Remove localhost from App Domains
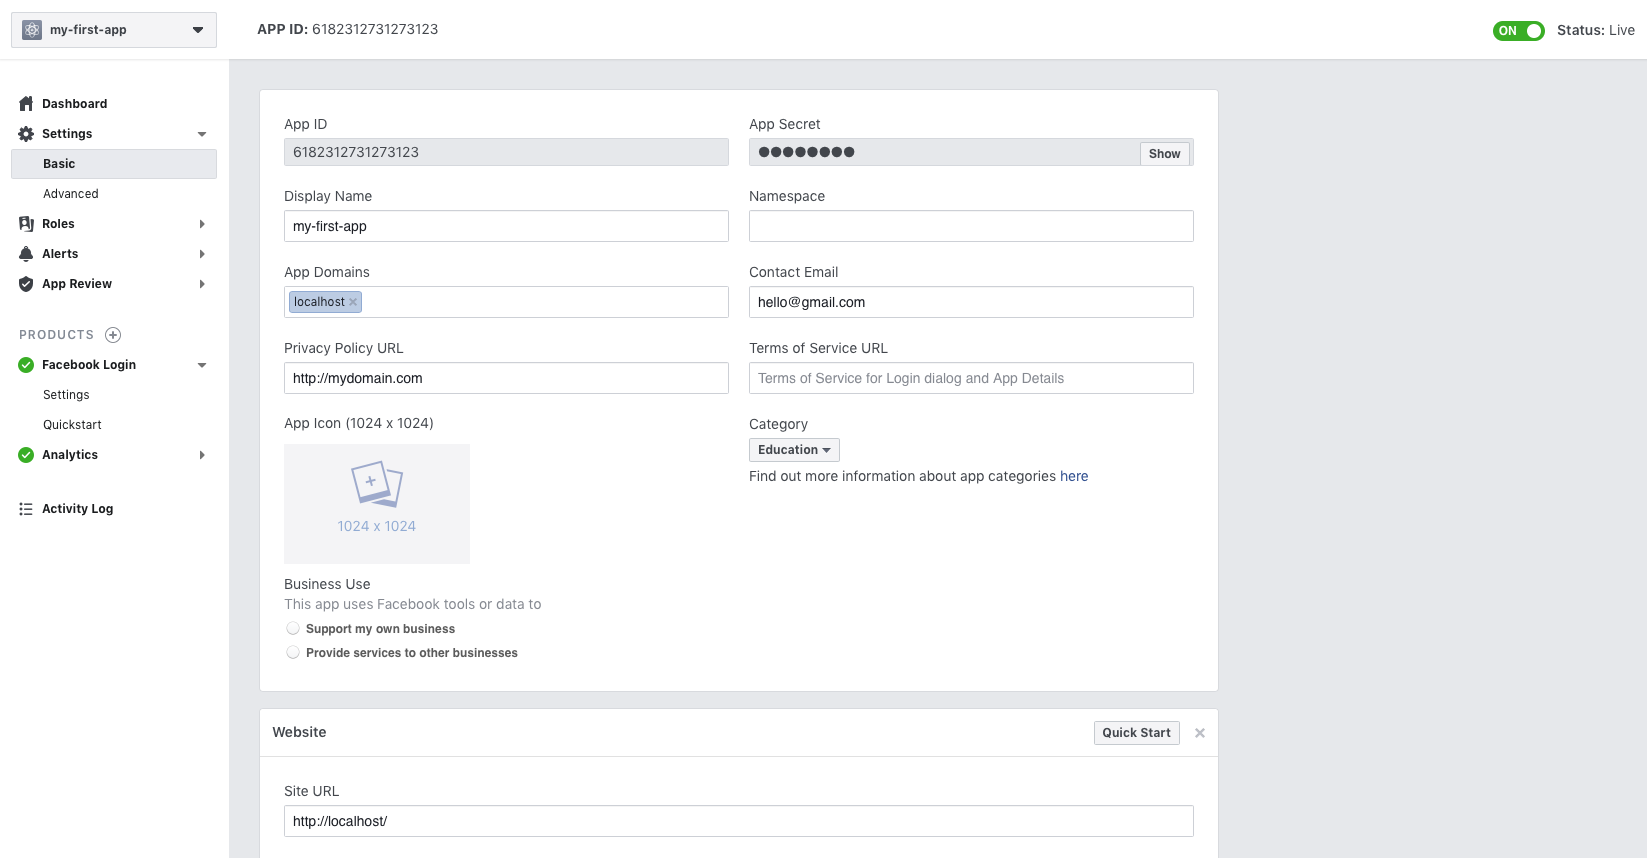This screenshot has height=858, width=1647. [353, 302]
